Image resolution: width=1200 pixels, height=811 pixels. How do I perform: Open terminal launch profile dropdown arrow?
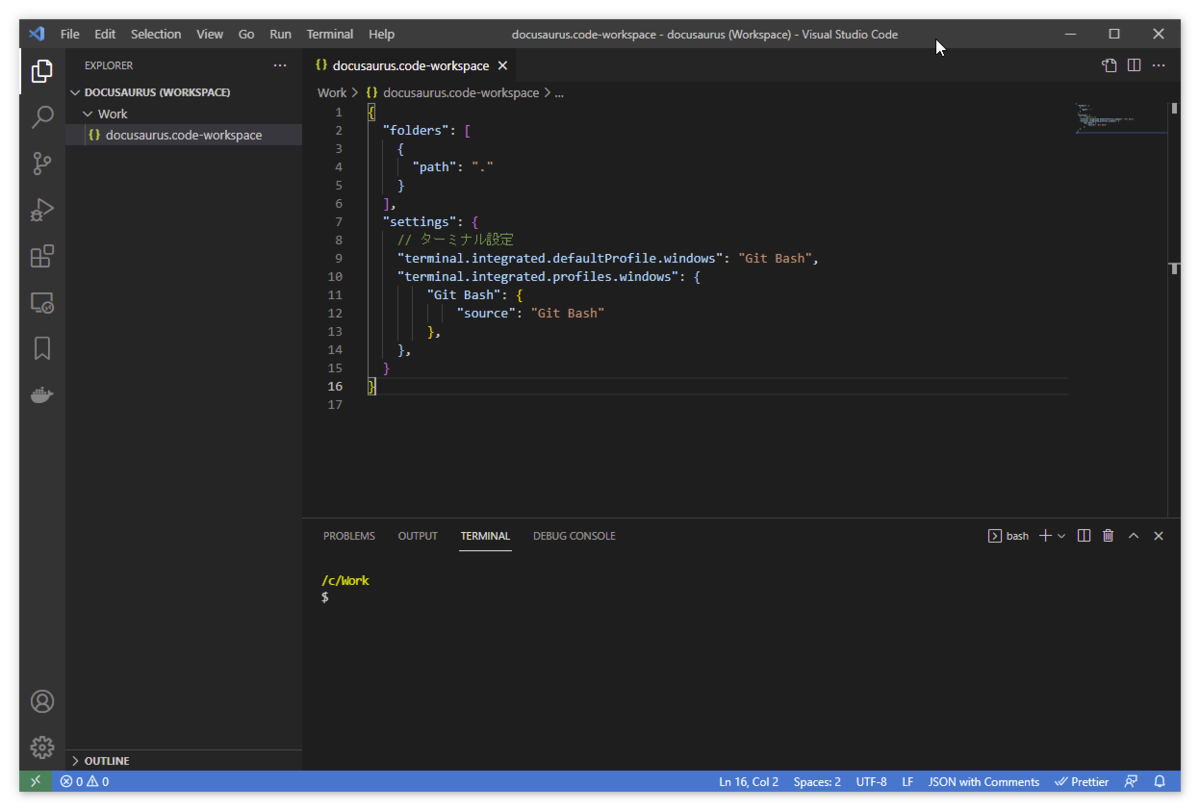click(x=1061, y=536)
